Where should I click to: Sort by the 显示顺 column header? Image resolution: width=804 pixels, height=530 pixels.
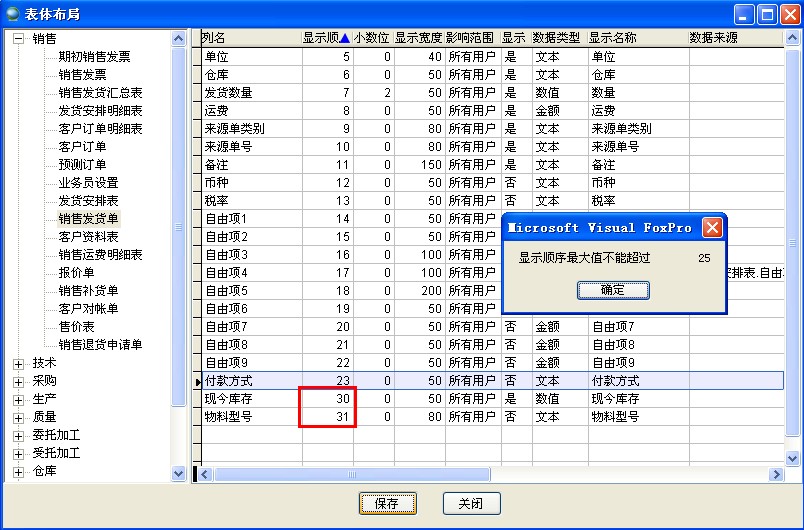326,38
